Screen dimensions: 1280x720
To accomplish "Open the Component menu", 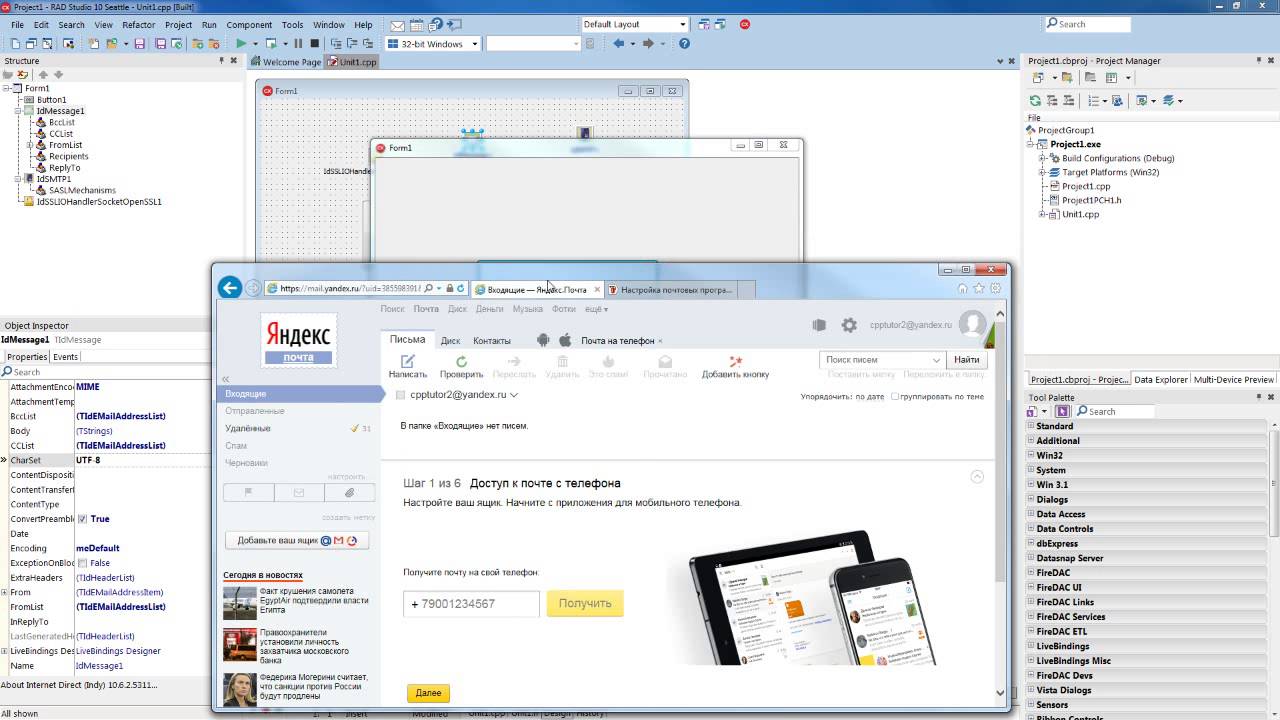I will click(249, 25).
